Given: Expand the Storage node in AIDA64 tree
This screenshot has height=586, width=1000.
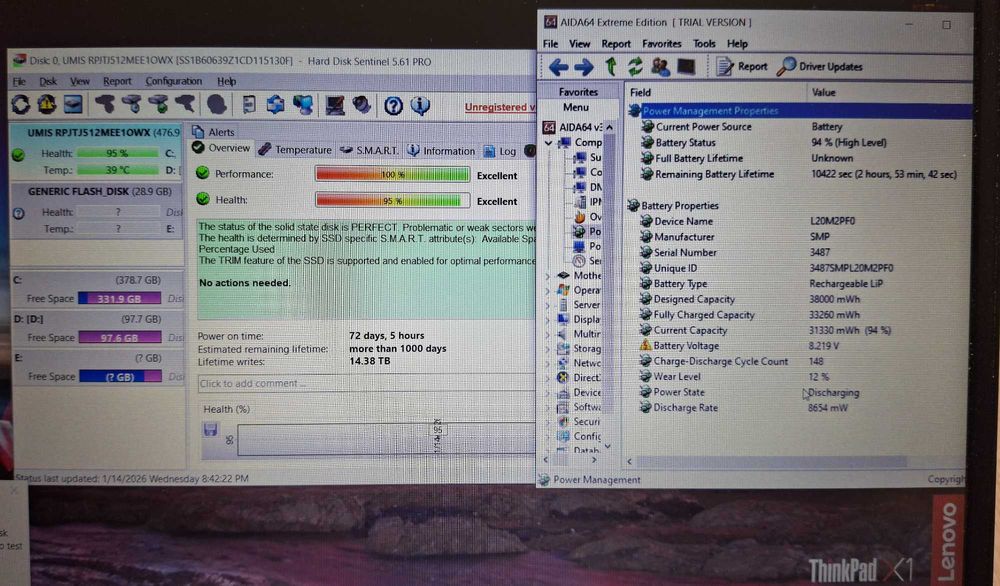Looking at the screenshot, I should click(x=548, y=349).
